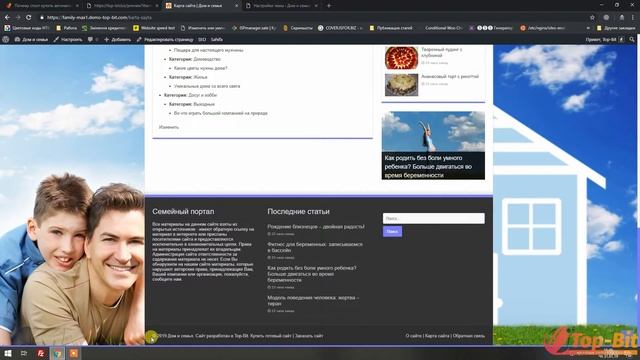Click 'Настроить' in the admin bar
The image size is (640, 360).
click(x=68, y=40)
